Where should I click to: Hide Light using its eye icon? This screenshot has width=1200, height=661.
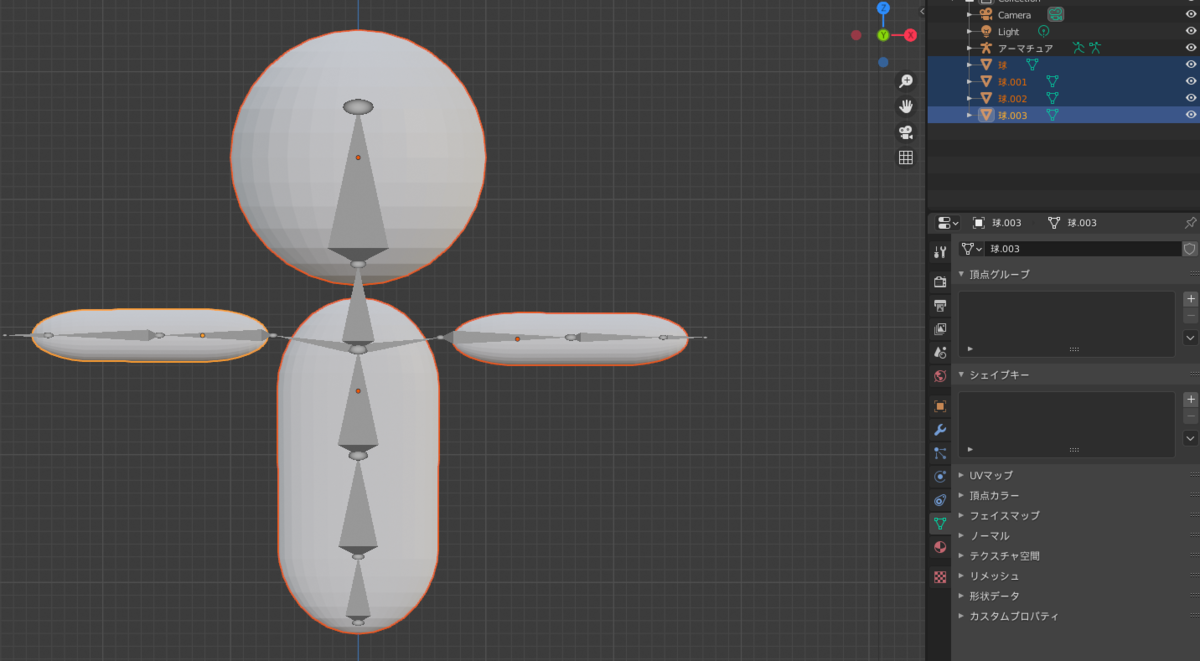(1190, 31)
